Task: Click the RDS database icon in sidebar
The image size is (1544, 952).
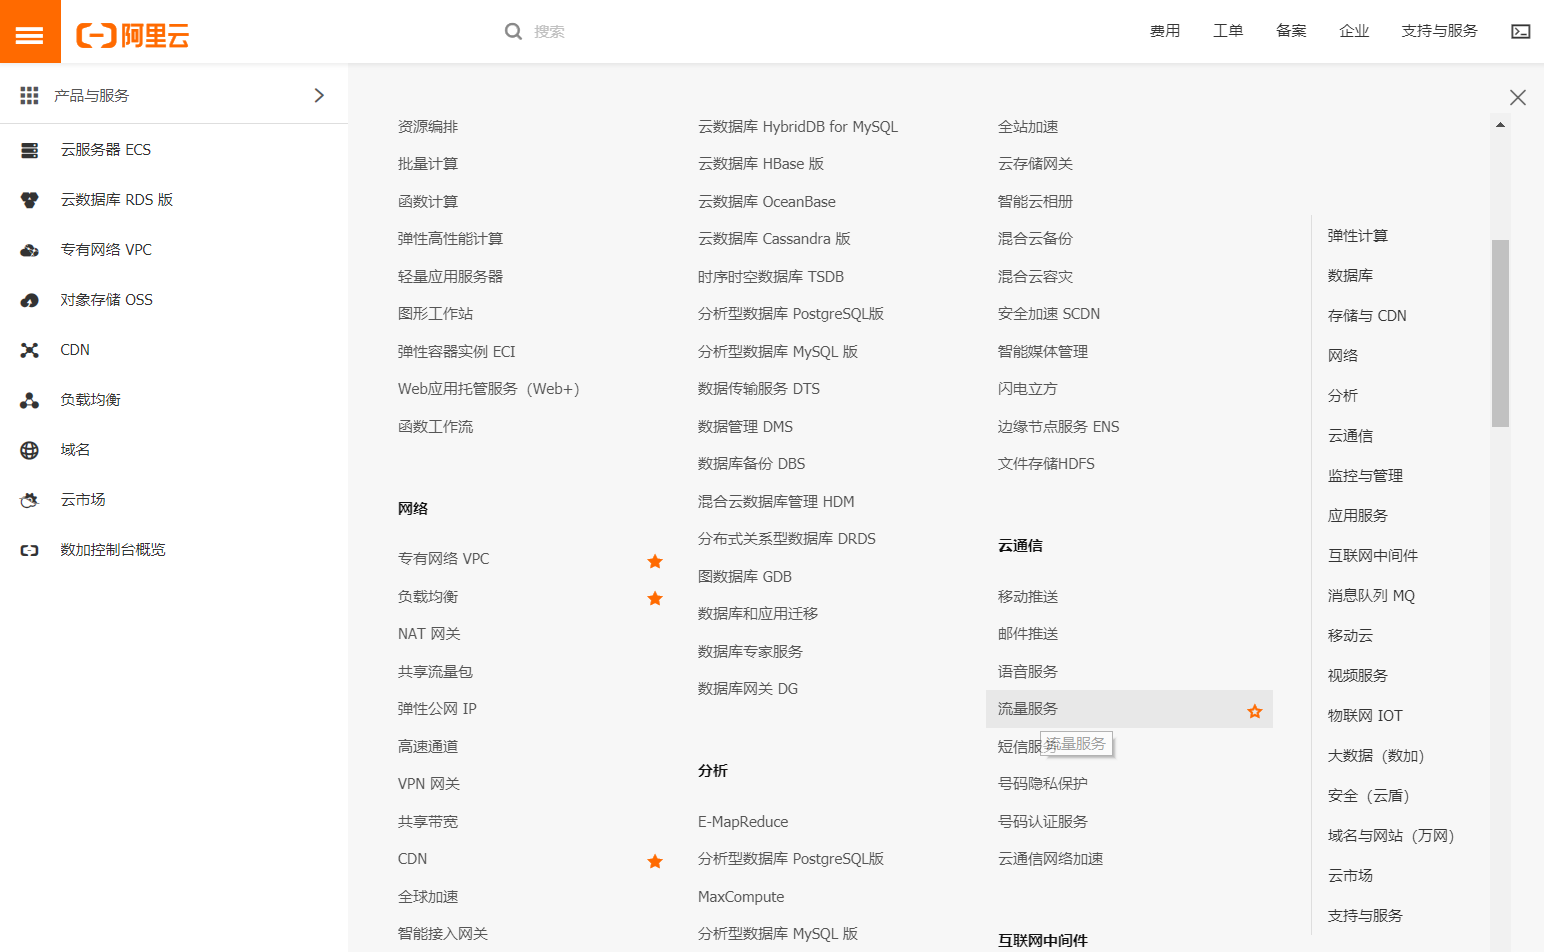Action: tap(30, 200)
